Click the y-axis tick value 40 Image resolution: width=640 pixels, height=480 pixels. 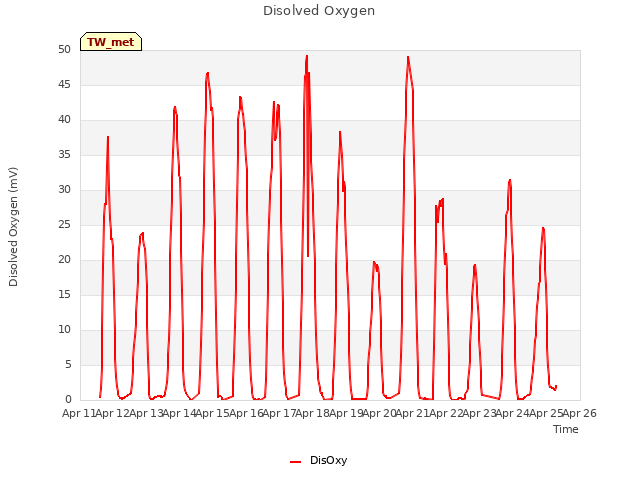64,120
